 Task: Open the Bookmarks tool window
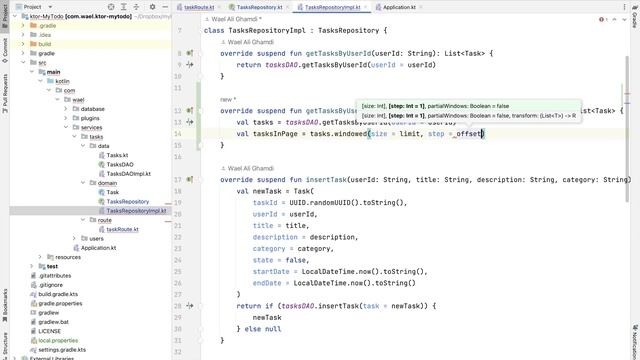click(5, 305)
